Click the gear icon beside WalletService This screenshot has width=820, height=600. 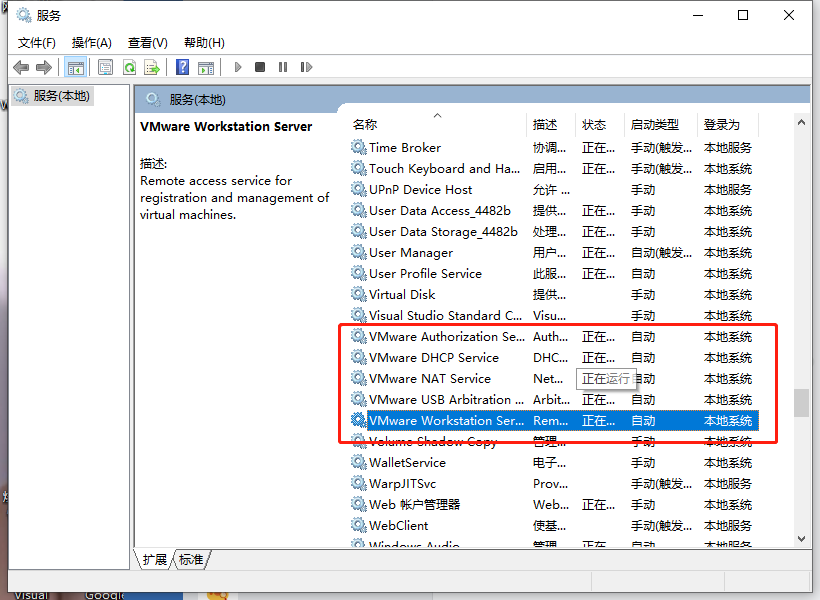point(358,462)
